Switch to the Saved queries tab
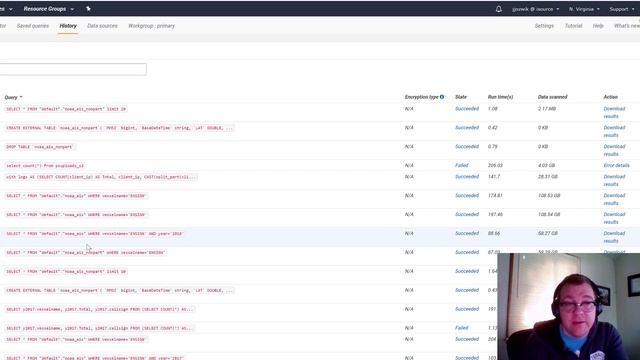 pos(33,26)
